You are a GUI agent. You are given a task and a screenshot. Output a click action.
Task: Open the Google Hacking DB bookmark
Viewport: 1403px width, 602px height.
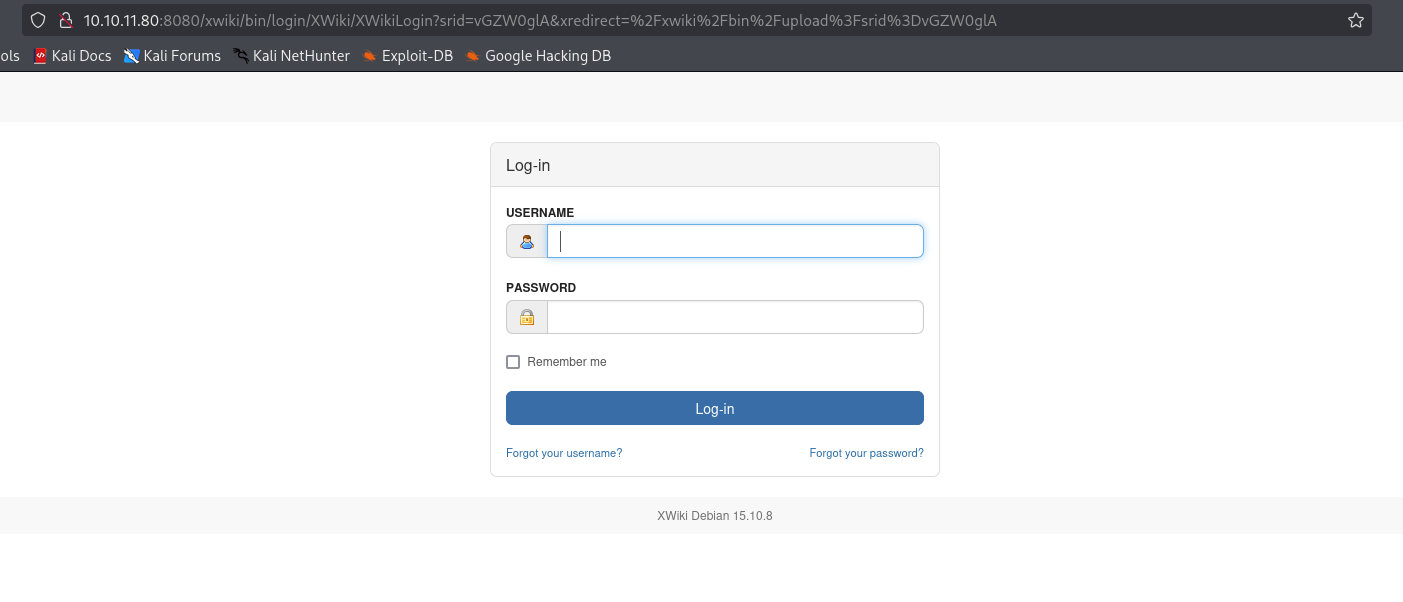pos(538,56)
